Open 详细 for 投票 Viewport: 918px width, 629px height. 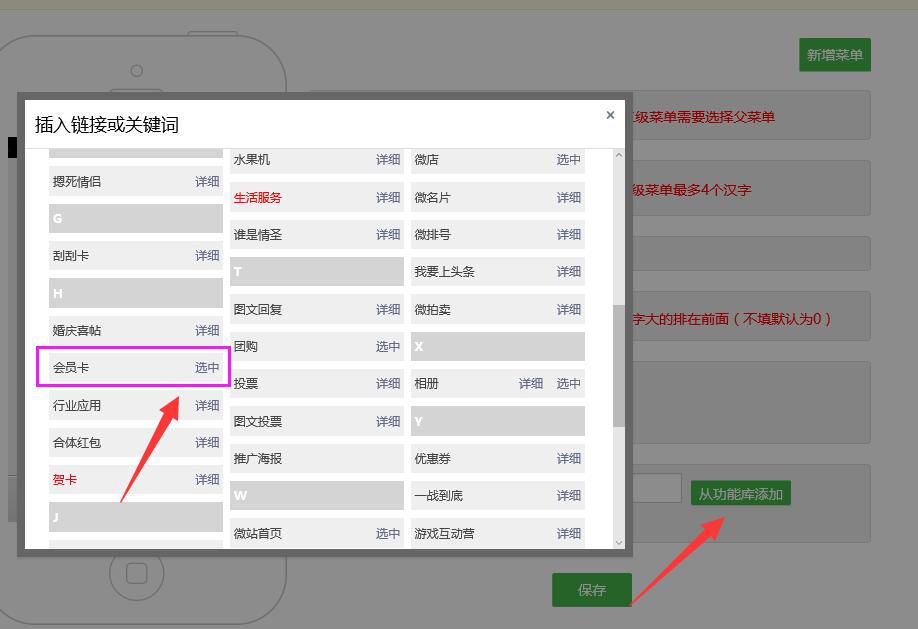388,383
